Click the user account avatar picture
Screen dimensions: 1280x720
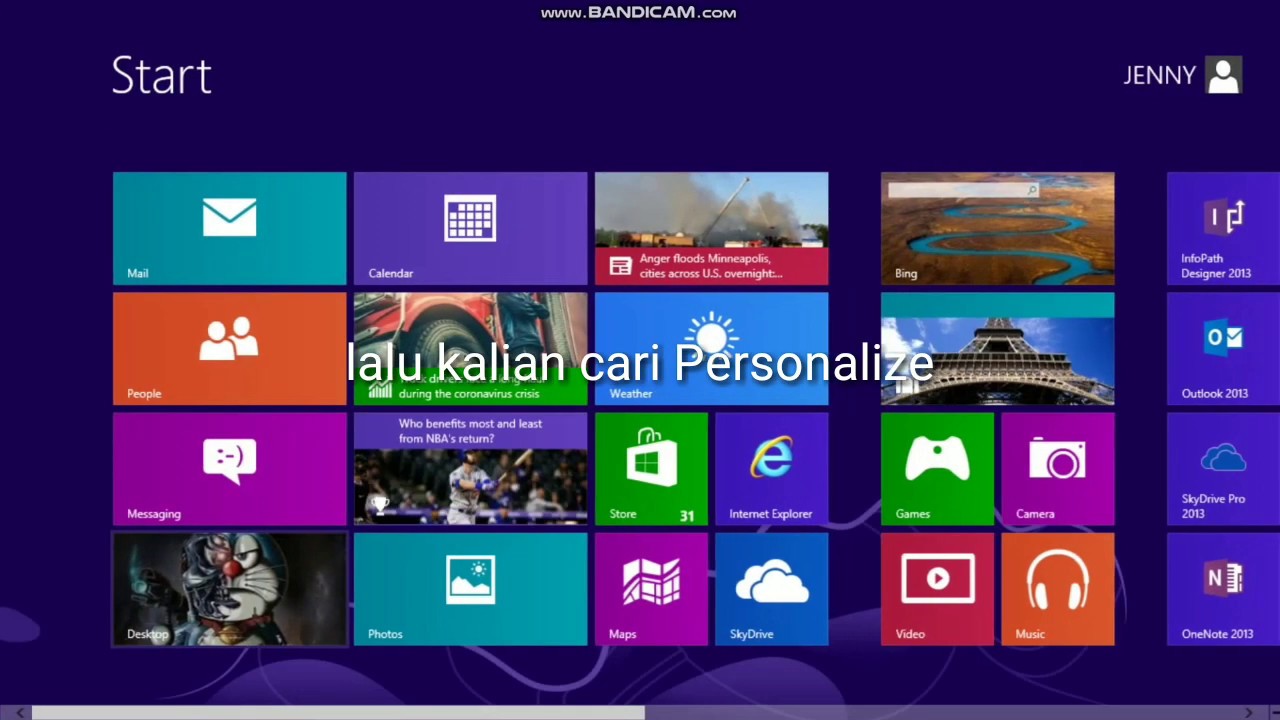(1223, 75)
